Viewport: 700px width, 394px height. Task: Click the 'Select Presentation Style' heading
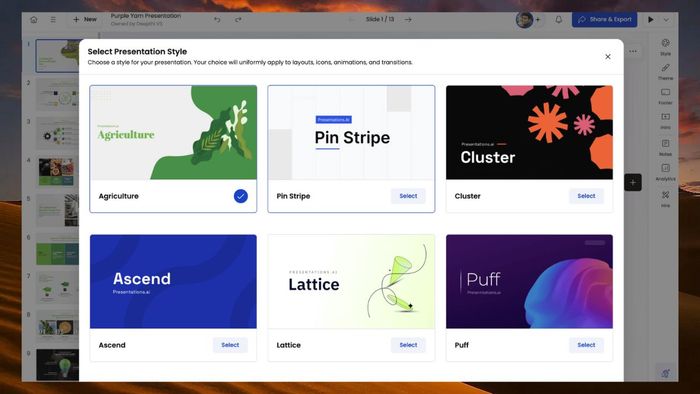click(x=137, y=51)
